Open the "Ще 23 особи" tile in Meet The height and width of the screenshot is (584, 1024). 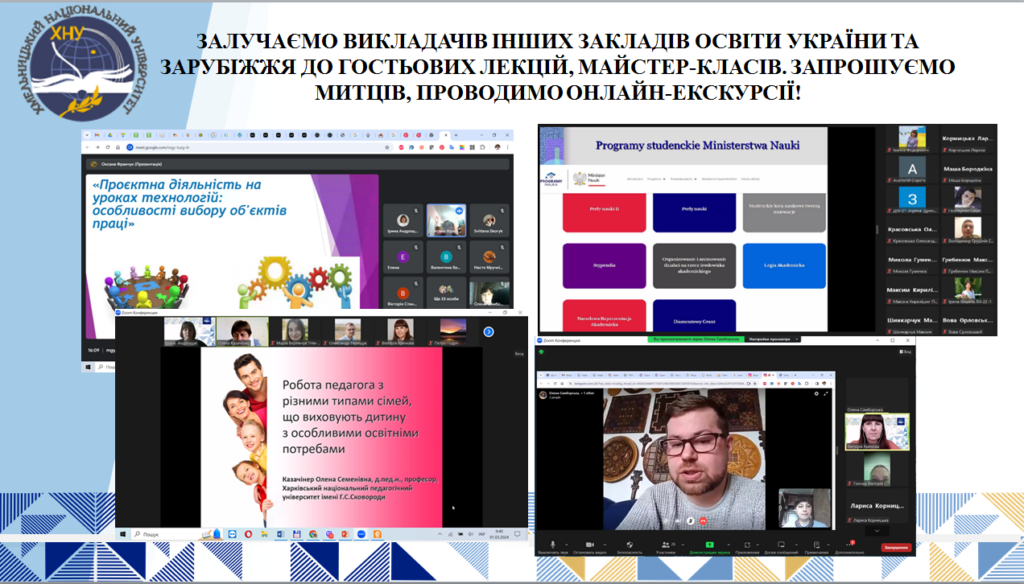click(446, 291)
